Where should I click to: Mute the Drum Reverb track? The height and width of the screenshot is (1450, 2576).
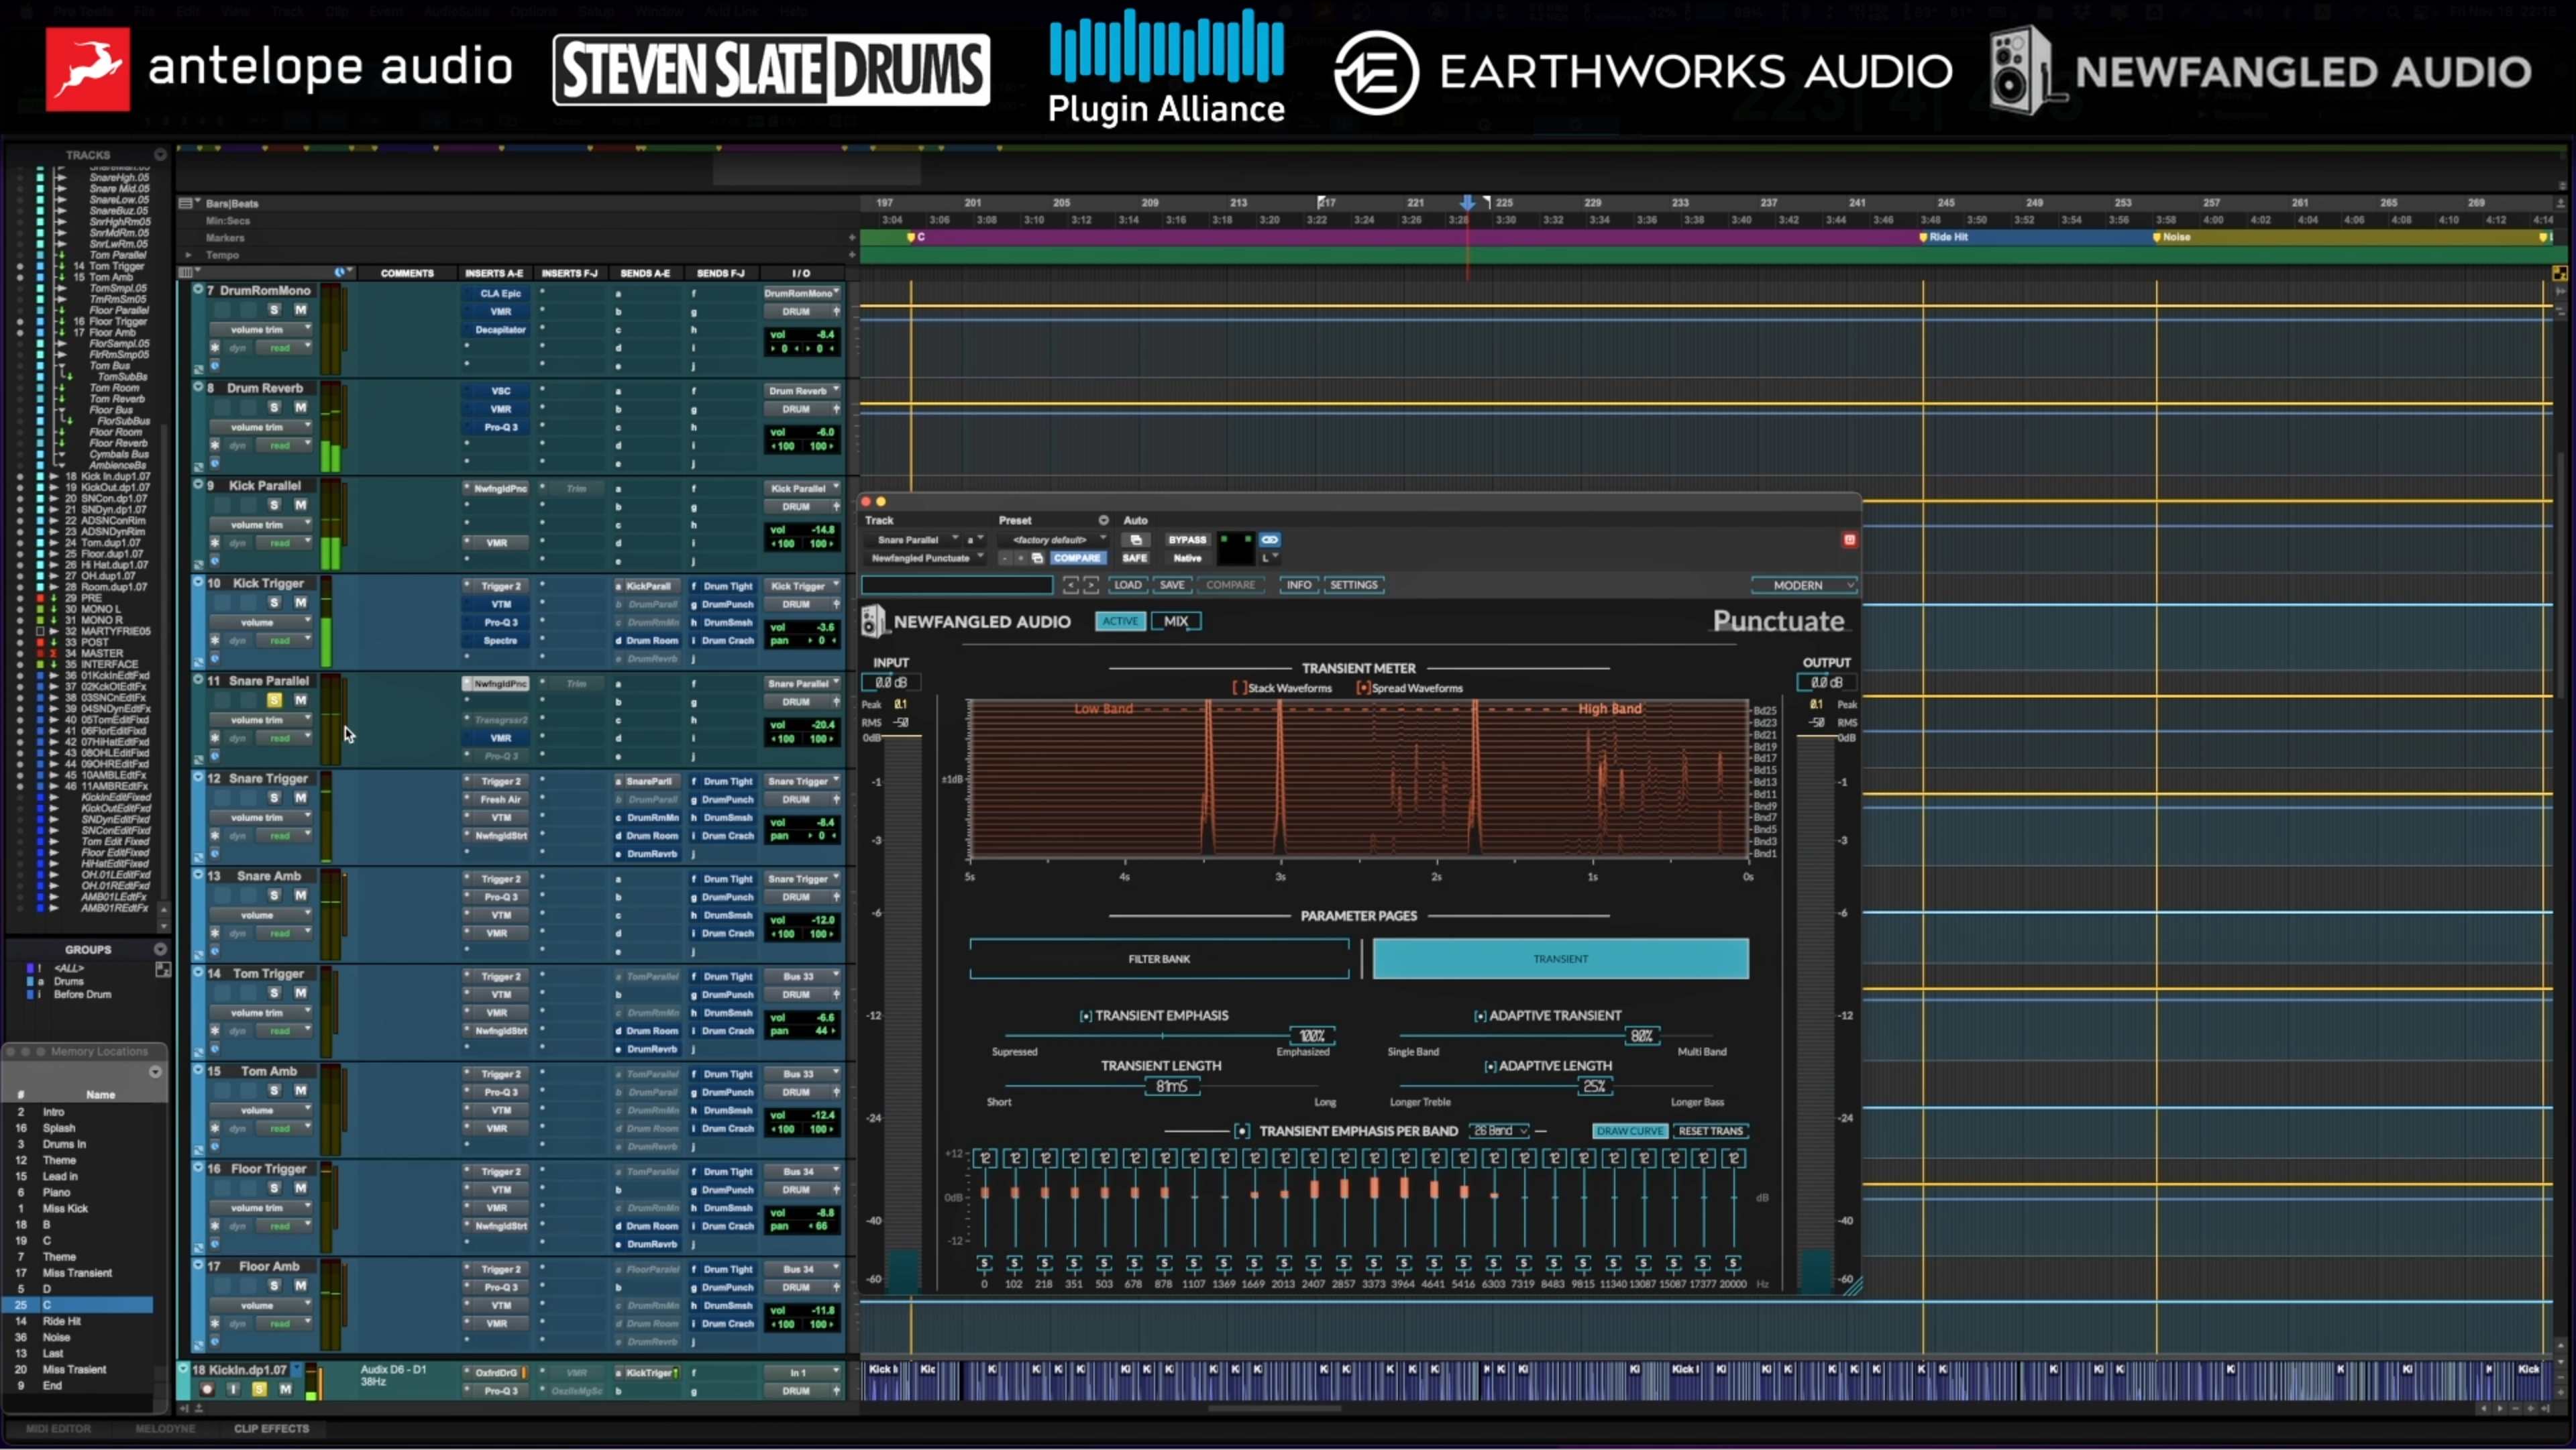[300, 408]
